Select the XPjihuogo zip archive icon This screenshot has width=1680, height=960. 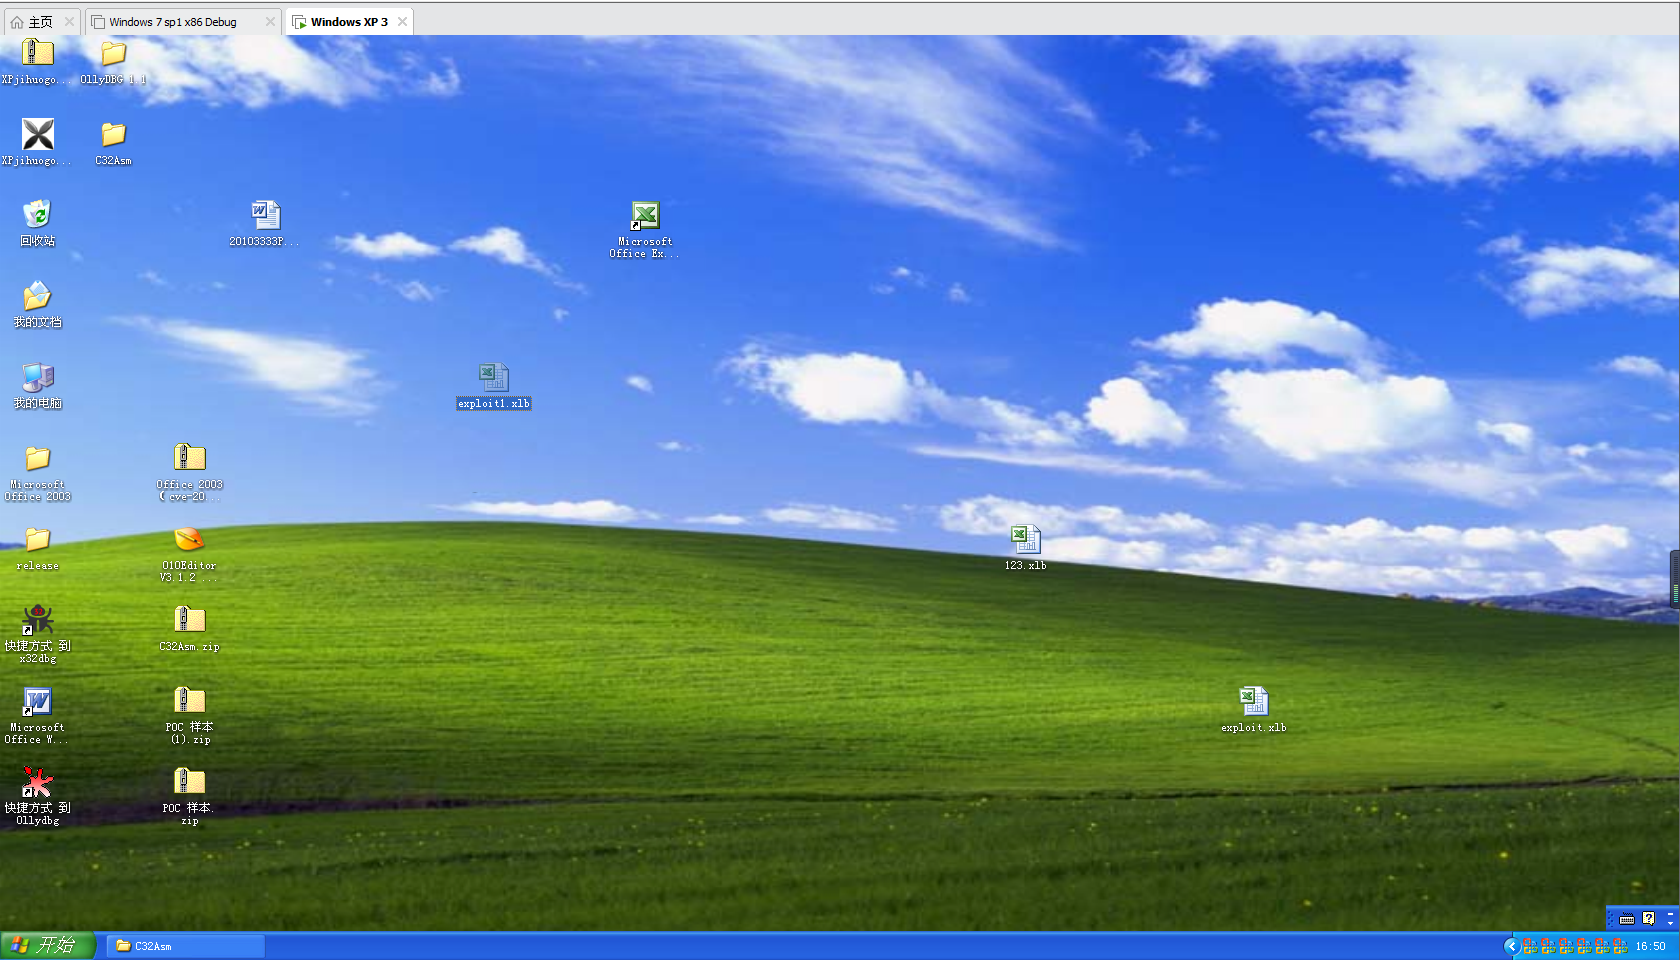[x=37, y=52]
